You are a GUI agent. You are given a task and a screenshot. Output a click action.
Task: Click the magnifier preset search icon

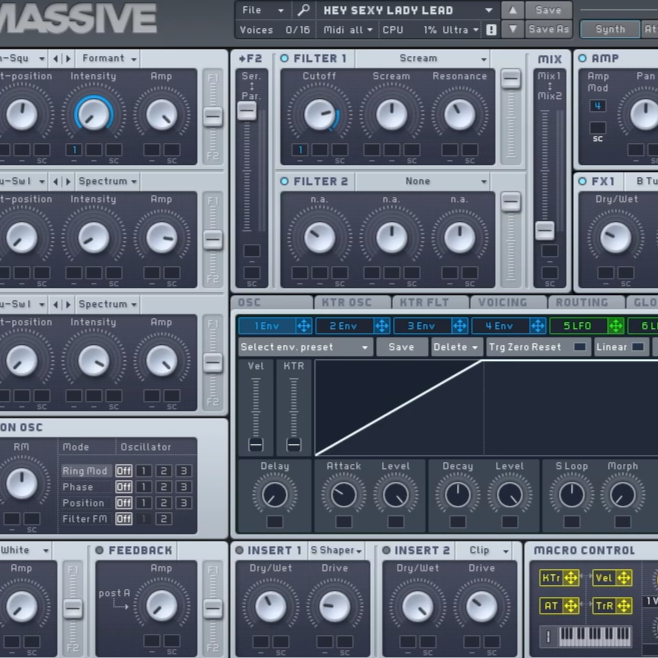point(304,10)
